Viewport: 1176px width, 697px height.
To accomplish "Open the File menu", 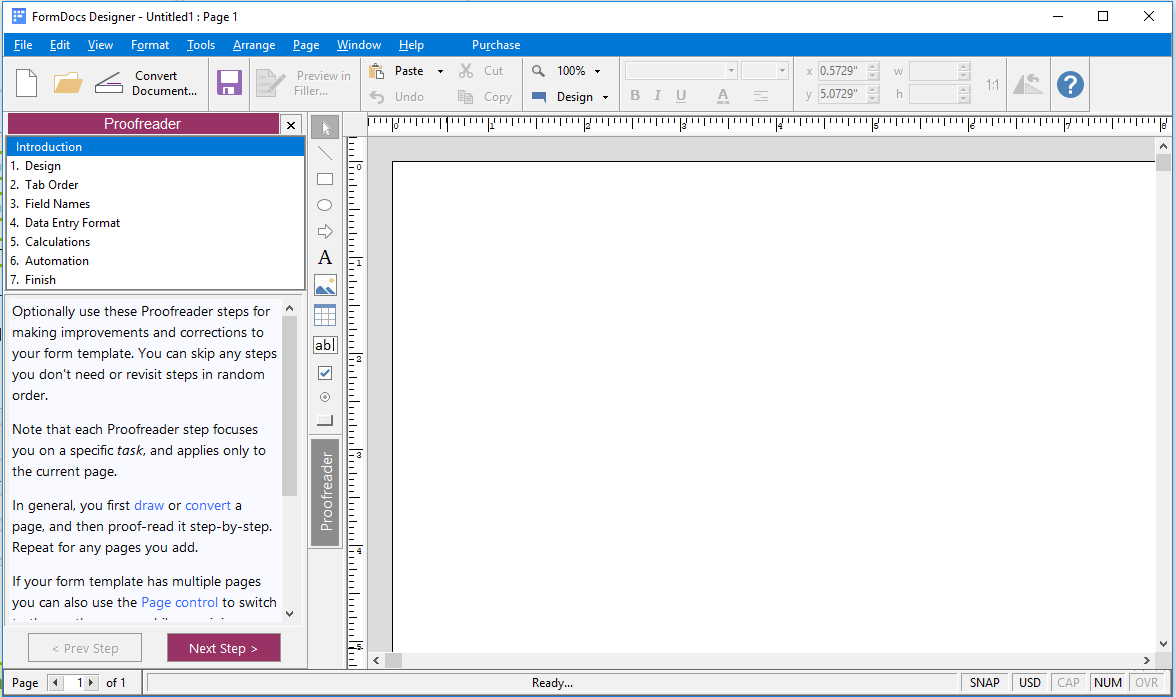I will pyautogui.click(x=23, y=45).
